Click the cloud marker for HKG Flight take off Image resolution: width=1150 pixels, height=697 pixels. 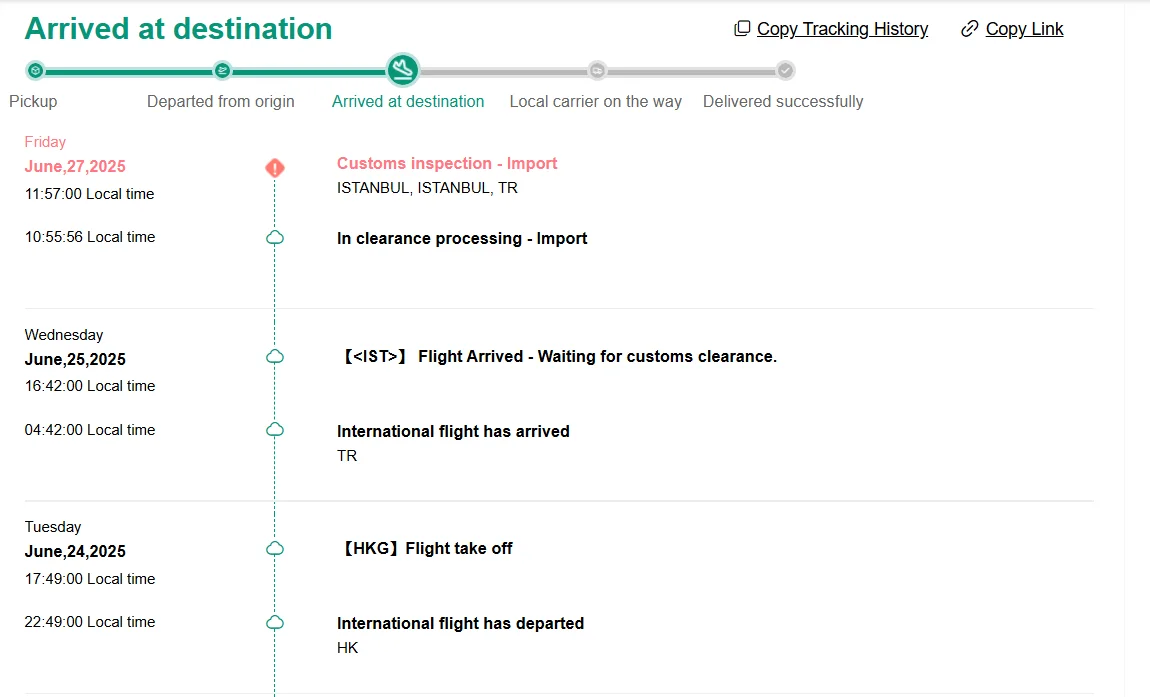[x=275, y=549]
